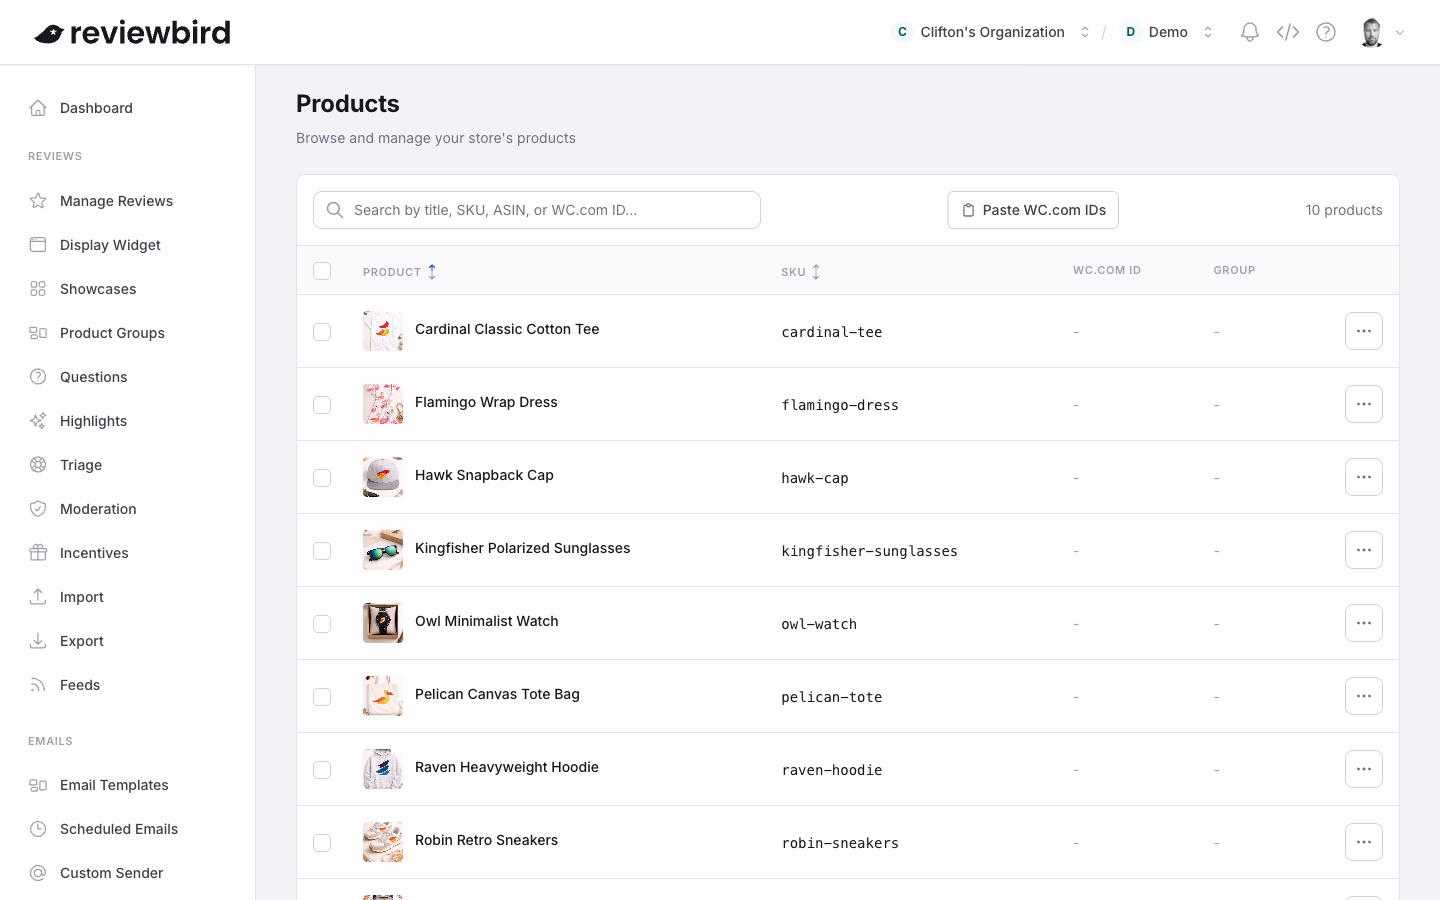Open actions menu for Owl Minimalist Watch
Viewport: 1440px width, 900px height.
pyautogui.click(x=1364, y=623)
